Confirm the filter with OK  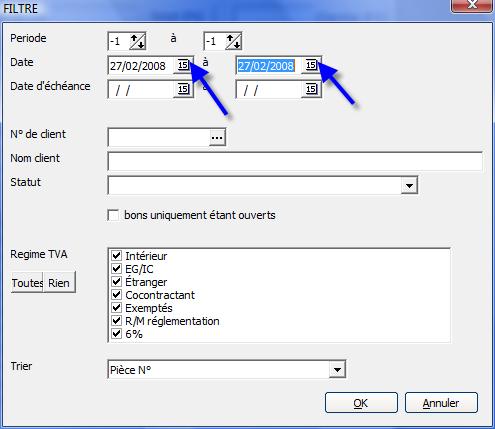coord(361,403)
